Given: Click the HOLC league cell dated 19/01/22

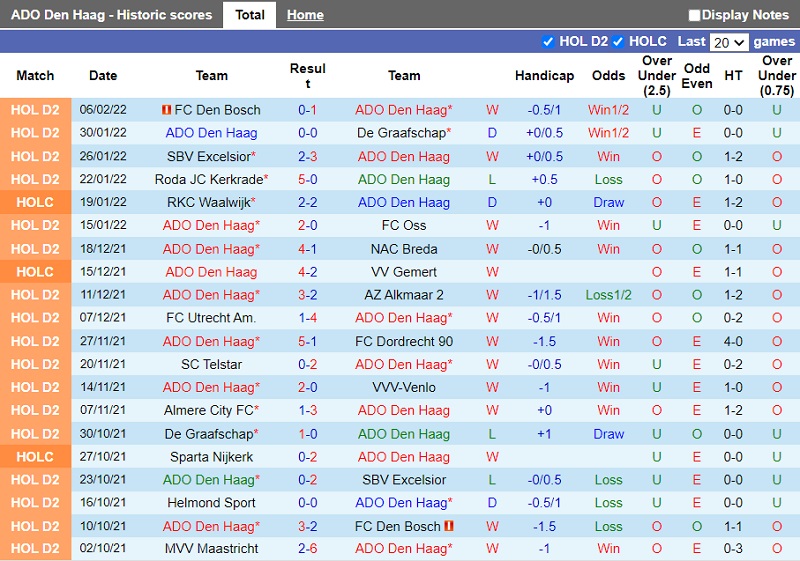Looking at the screenshot, I should (35, 202).
